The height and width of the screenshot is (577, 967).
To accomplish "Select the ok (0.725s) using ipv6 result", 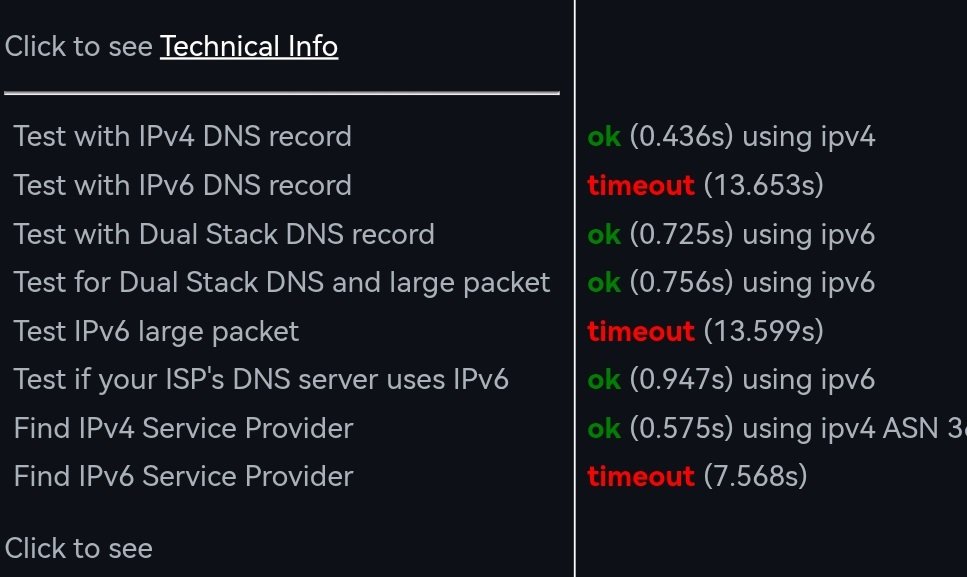I will [x=731, y=235].
